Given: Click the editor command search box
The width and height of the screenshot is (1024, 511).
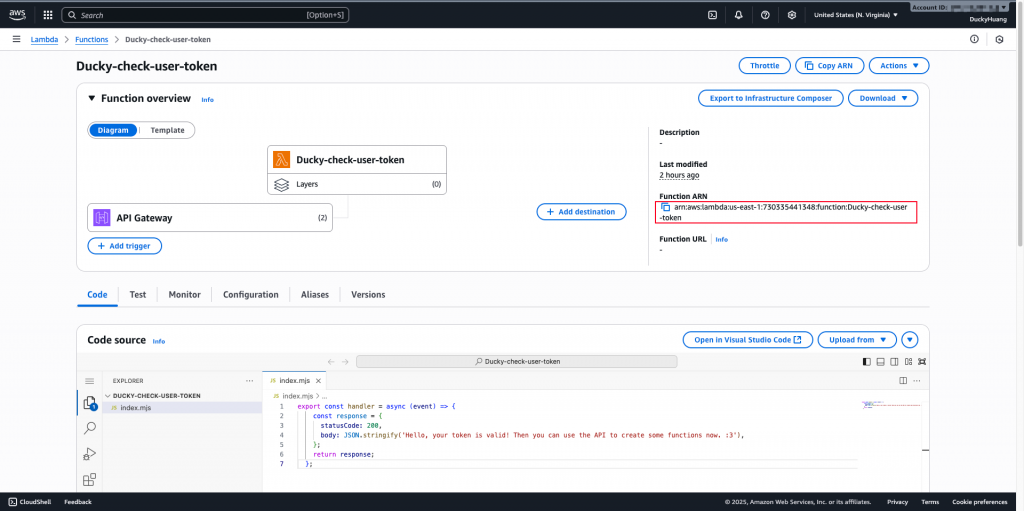Looking at the screenshot, I should [517, 361].
